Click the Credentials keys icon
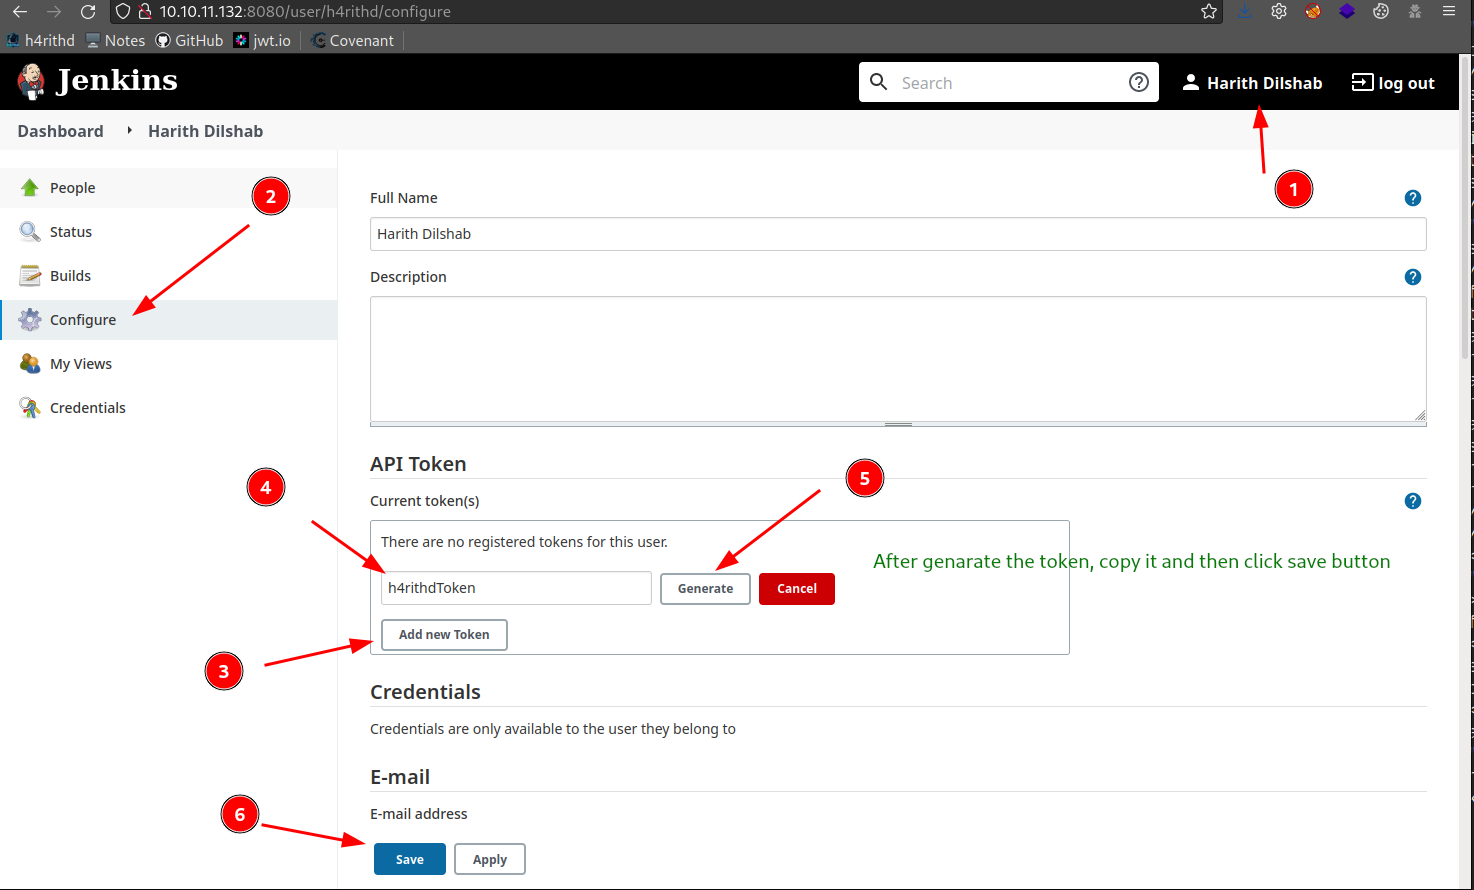The width and height of the screenshot is (1474, 890). click(x=30, y=408)
